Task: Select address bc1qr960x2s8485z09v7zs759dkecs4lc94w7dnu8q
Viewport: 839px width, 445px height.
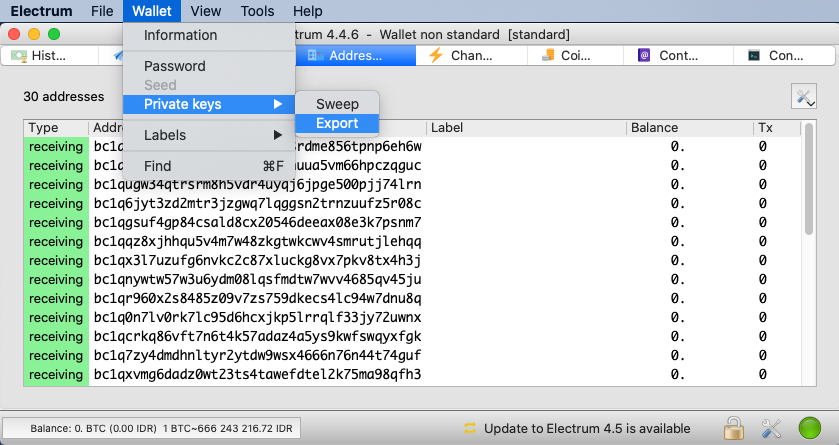Action: 257,298
